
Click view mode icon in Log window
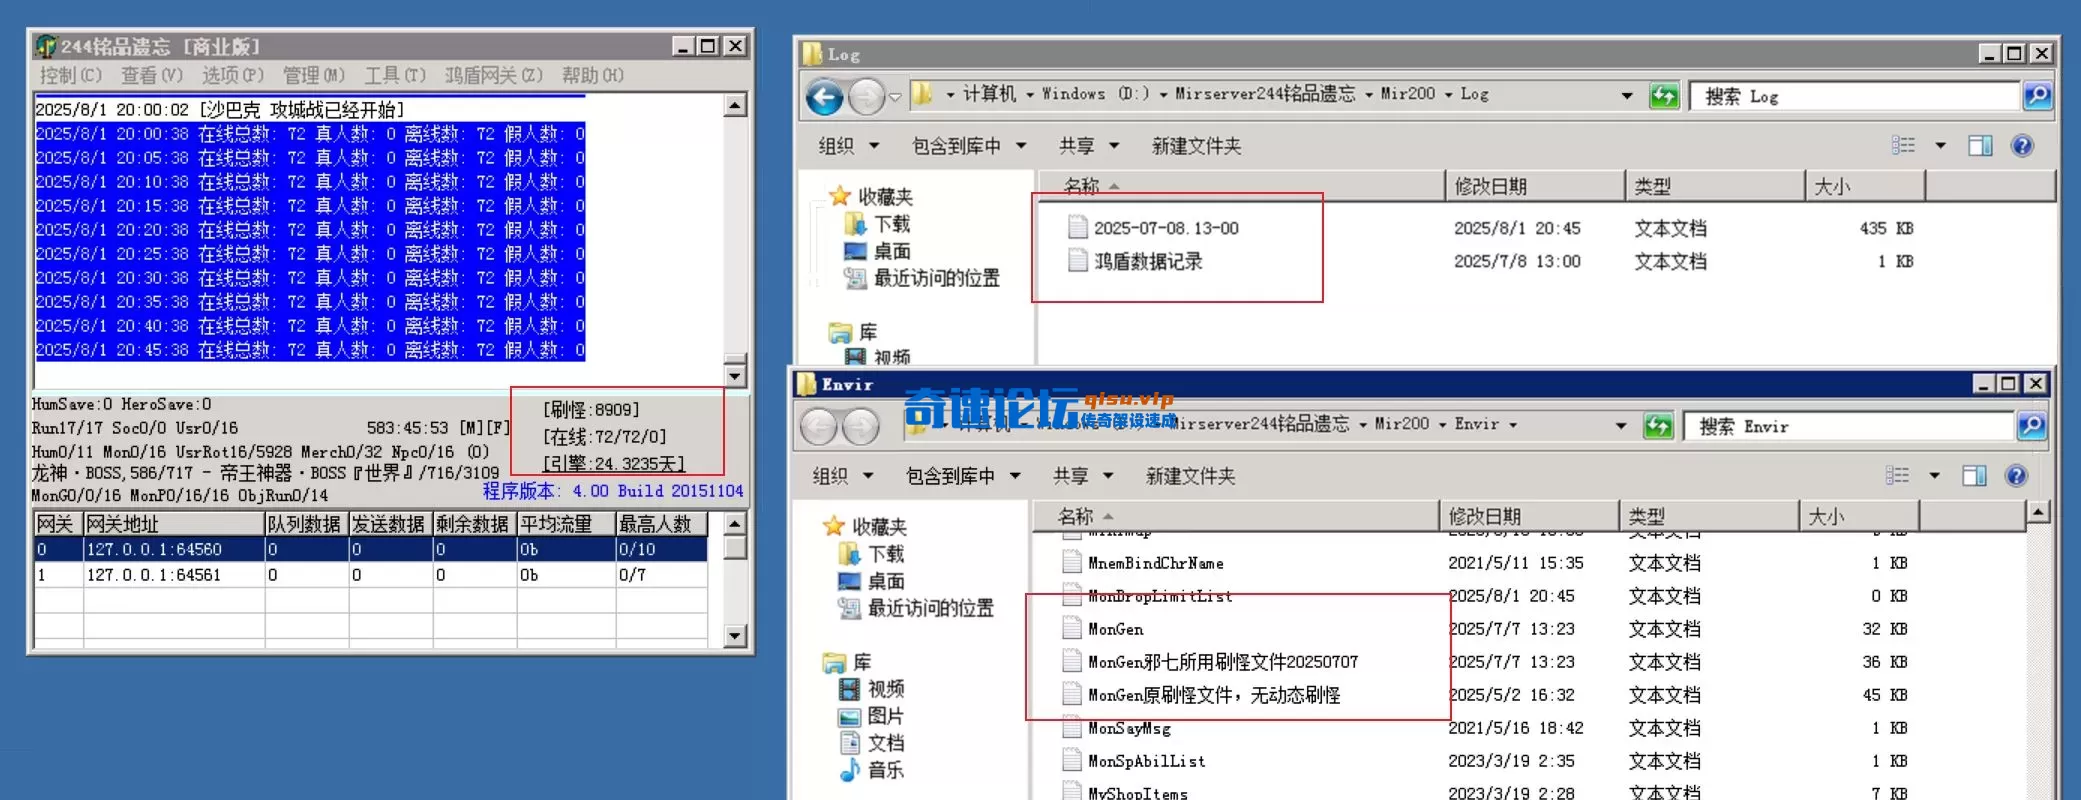[1903, 146]
